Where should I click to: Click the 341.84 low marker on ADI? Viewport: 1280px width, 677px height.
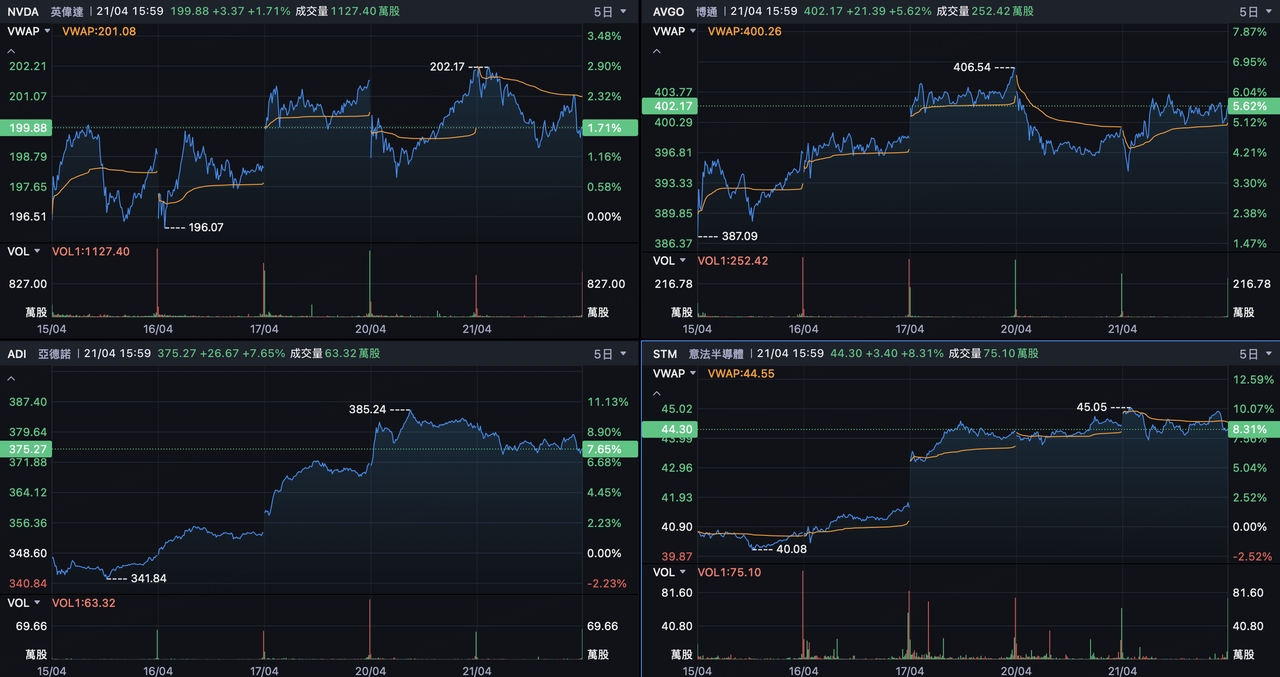tap(148, 578)
